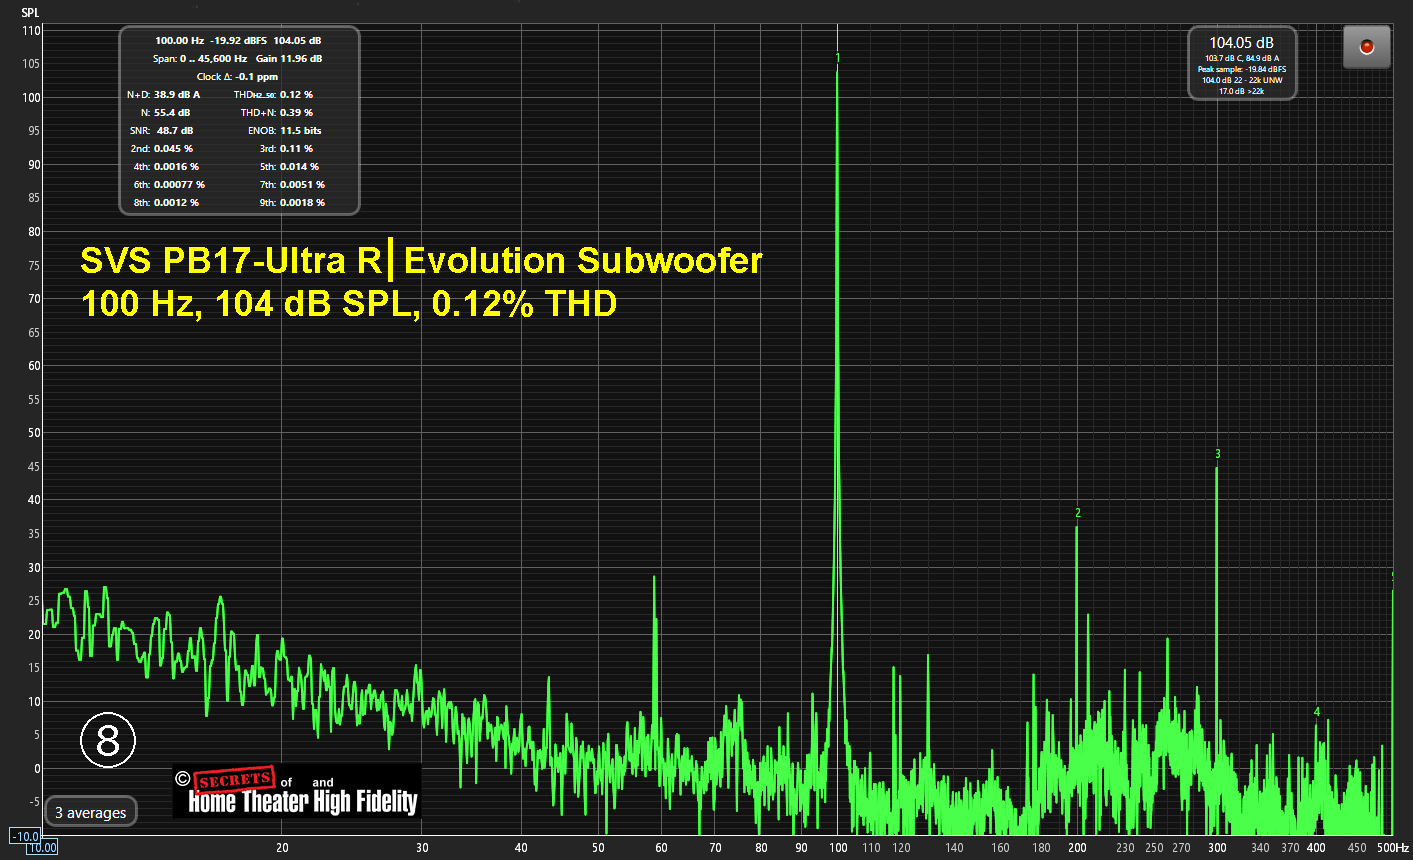Click the THD 0.12 % value in distortion panel
This screenshot has width=1413, height=860.
296,95
